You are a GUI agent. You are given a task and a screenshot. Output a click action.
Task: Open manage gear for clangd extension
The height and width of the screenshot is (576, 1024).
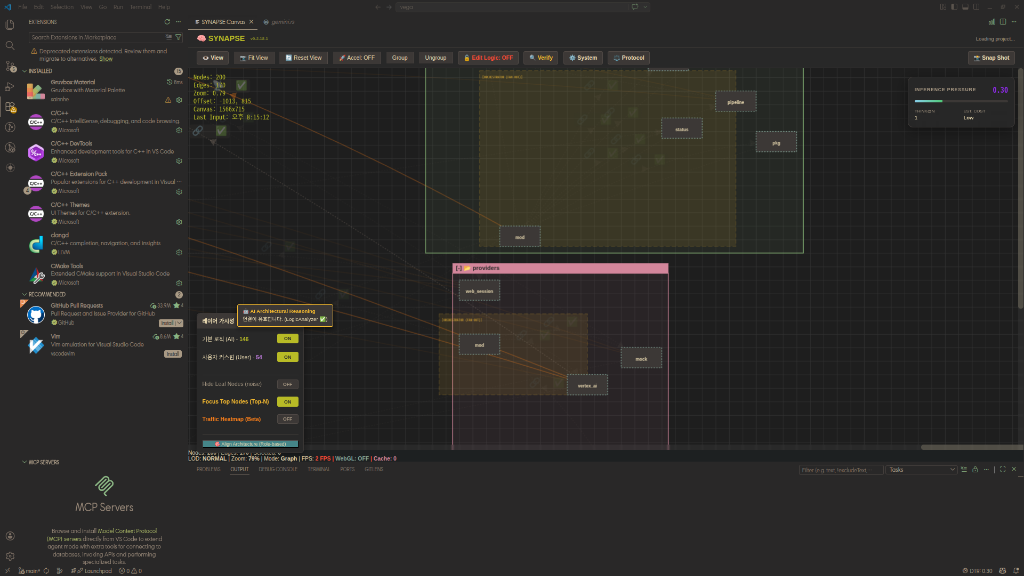click(179, 252)
